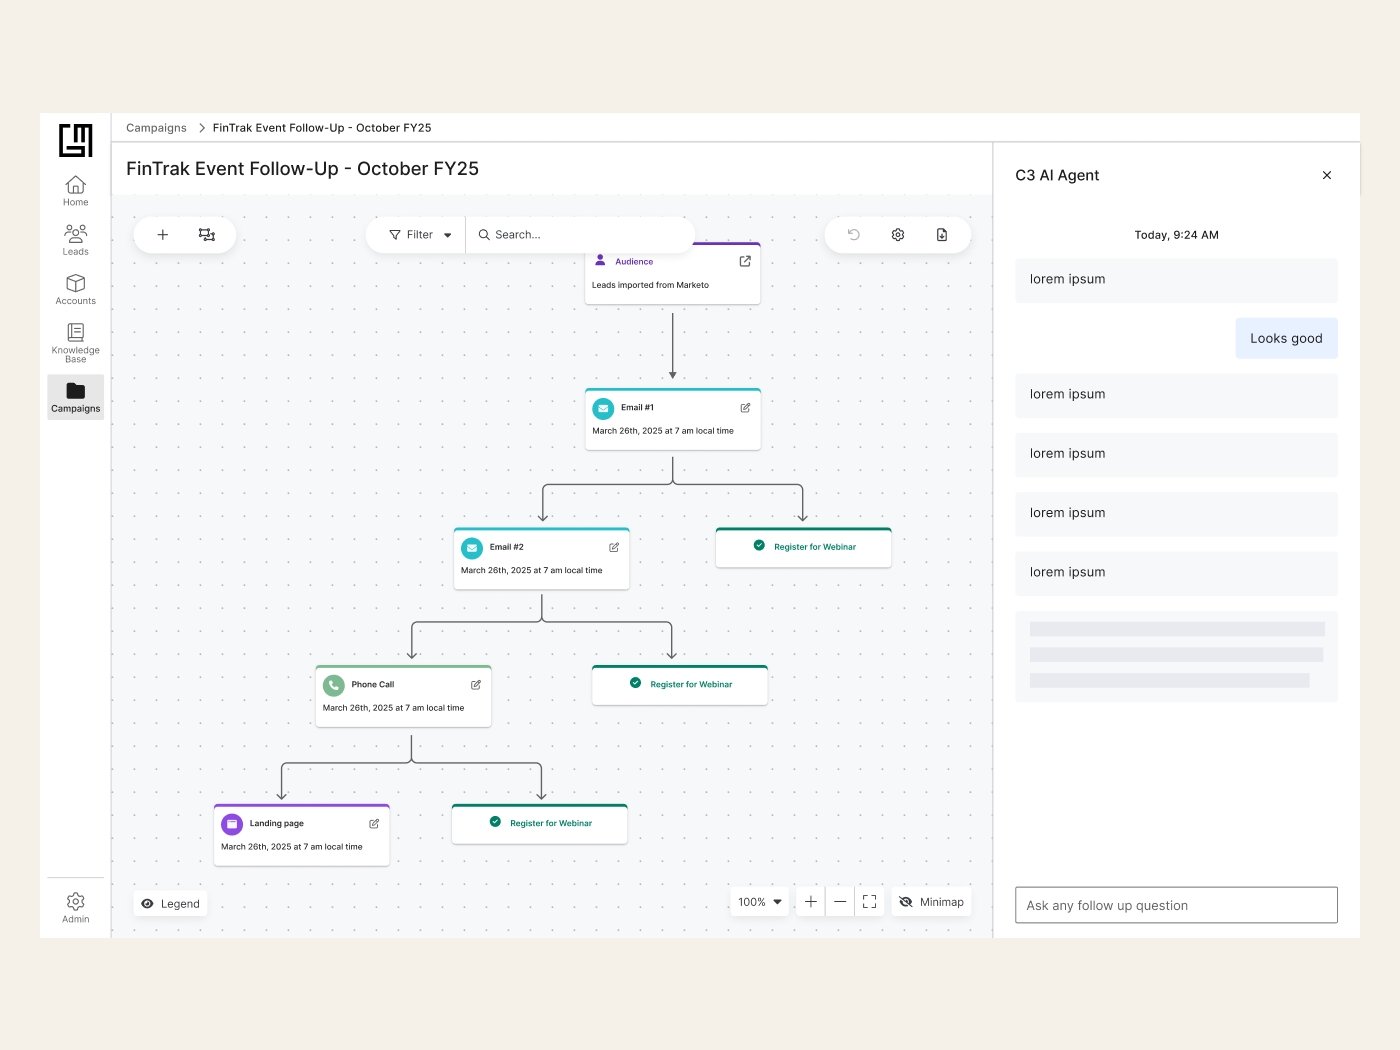The image size is (1400, 1050).
Task: Click the Campaigns breadcrumb link
Action: coord(156,128)
